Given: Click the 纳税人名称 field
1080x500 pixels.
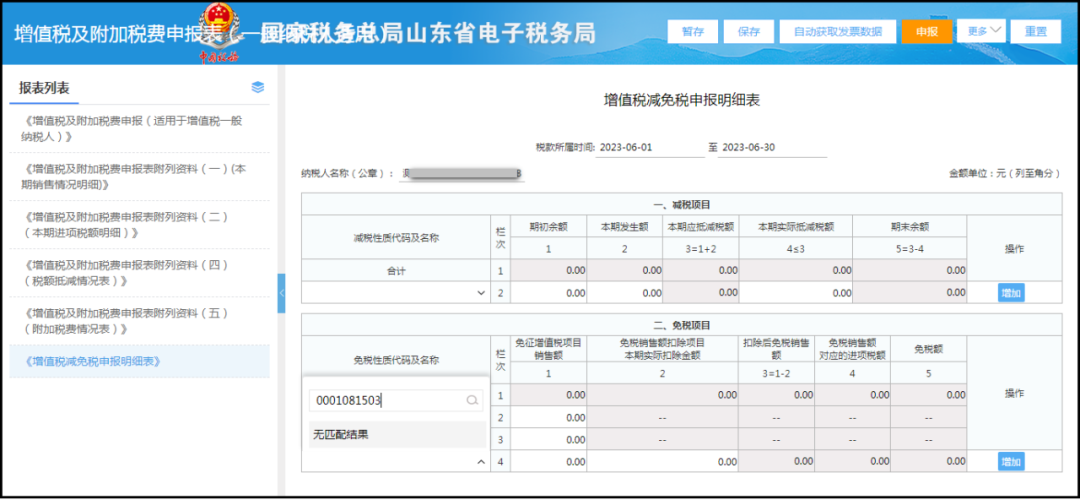Looking at the screenshot, I should click(x=461, y=174).
